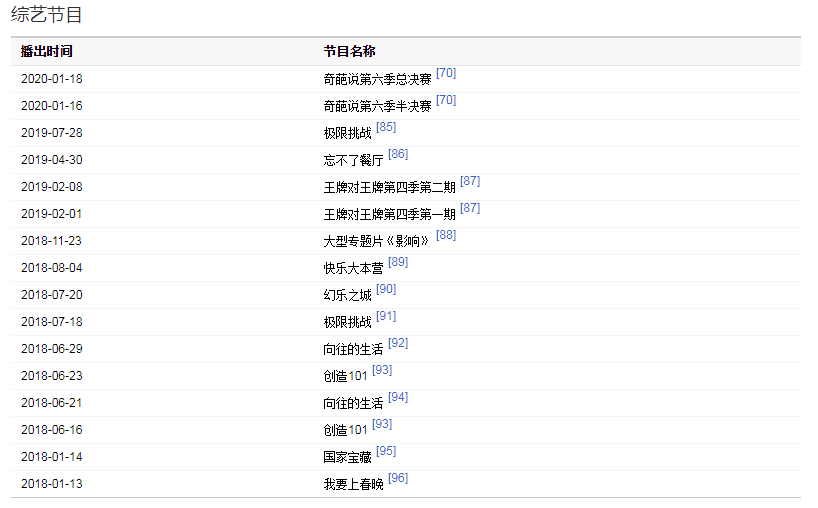The height and width of the screenshot is (508, 818).
Task: Open reference [90] next to 幻乐之城
Action: pos(386,289)
